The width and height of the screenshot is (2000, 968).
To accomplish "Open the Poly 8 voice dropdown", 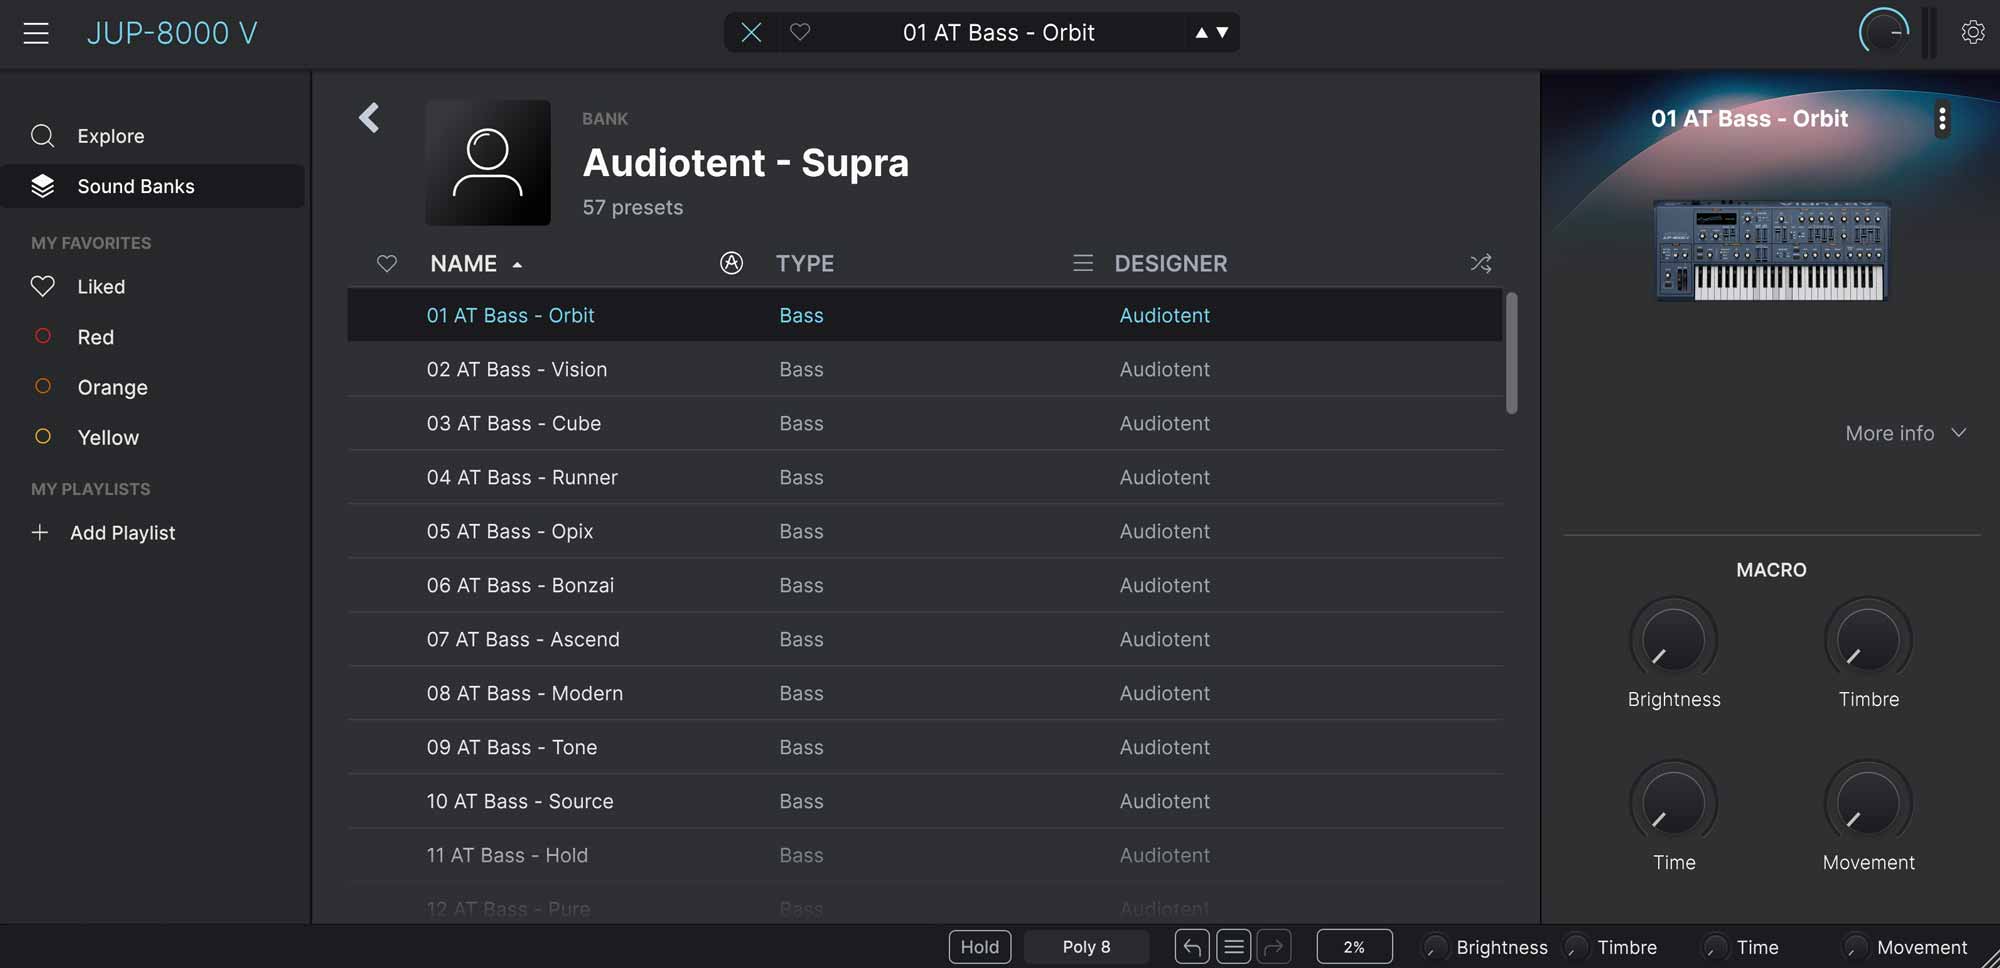I will click(1086, 947).
